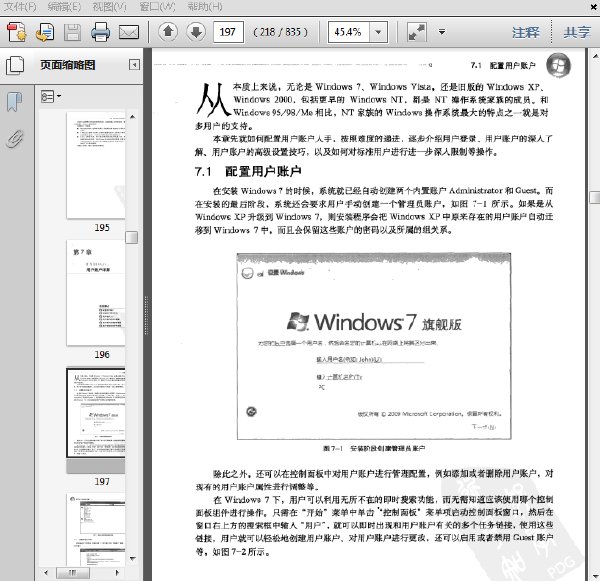Open the zoom level dropdown arrow
Viewport: 600px width, 581px height.
point(378,32)
